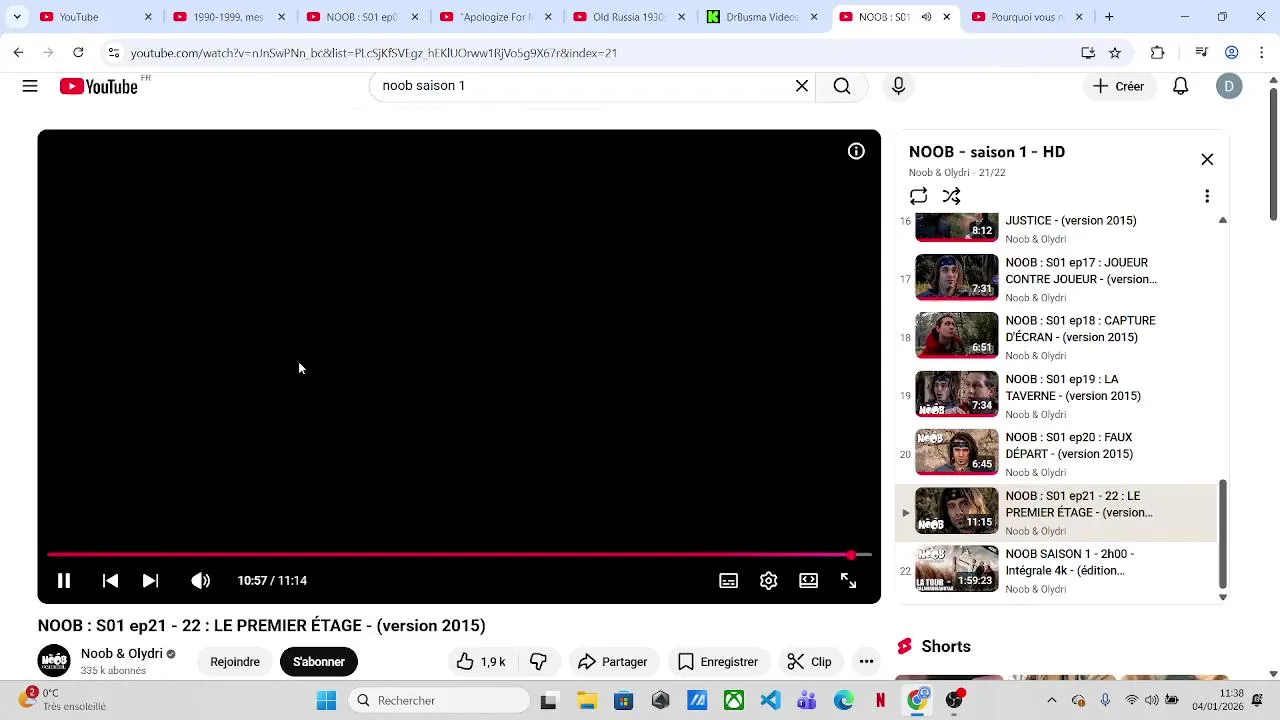
Task: Mute the video volume
Action: click(x=200, y=580)
